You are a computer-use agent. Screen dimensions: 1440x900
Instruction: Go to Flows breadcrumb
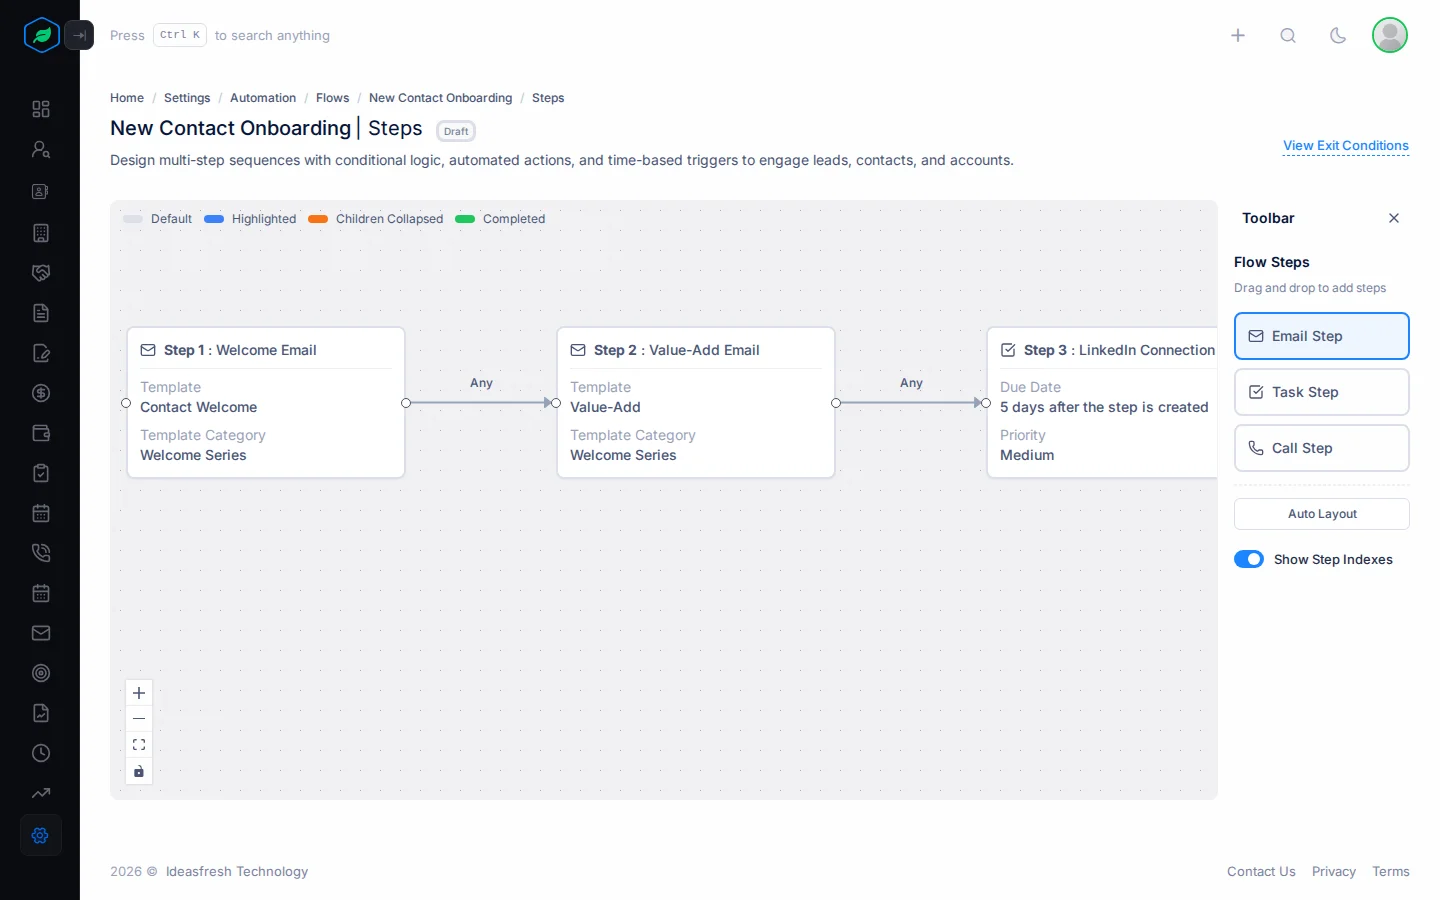pos(332,98)
